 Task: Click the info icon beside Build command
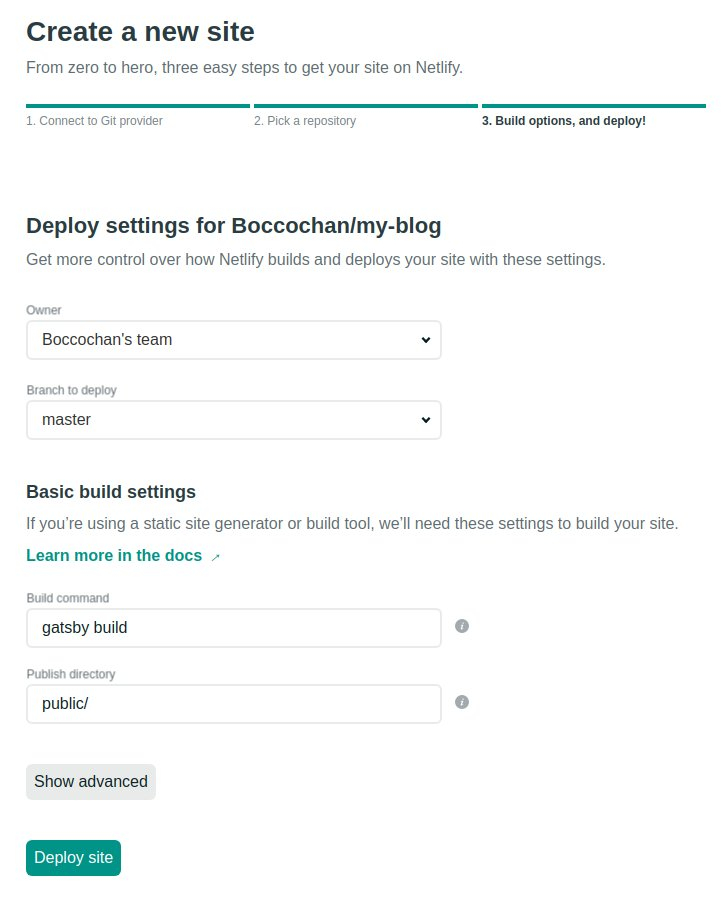click(461, 626)
